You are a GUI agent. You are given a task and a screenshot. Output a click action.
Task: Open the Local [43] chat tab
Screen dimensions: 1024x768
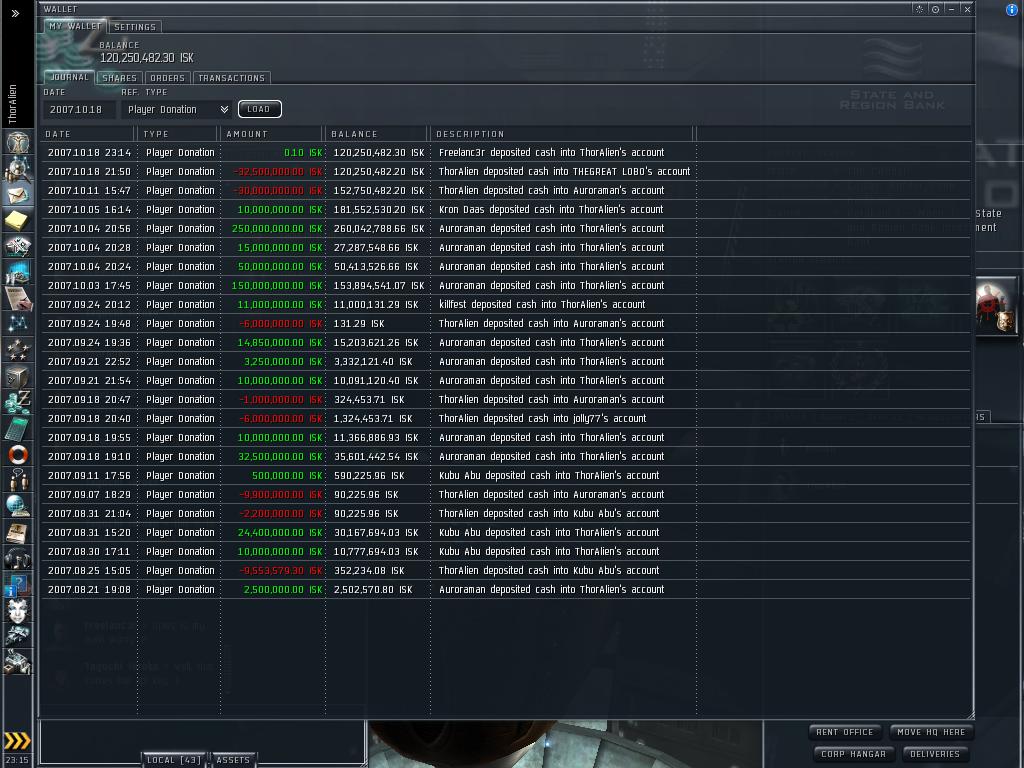coord(174,760)
